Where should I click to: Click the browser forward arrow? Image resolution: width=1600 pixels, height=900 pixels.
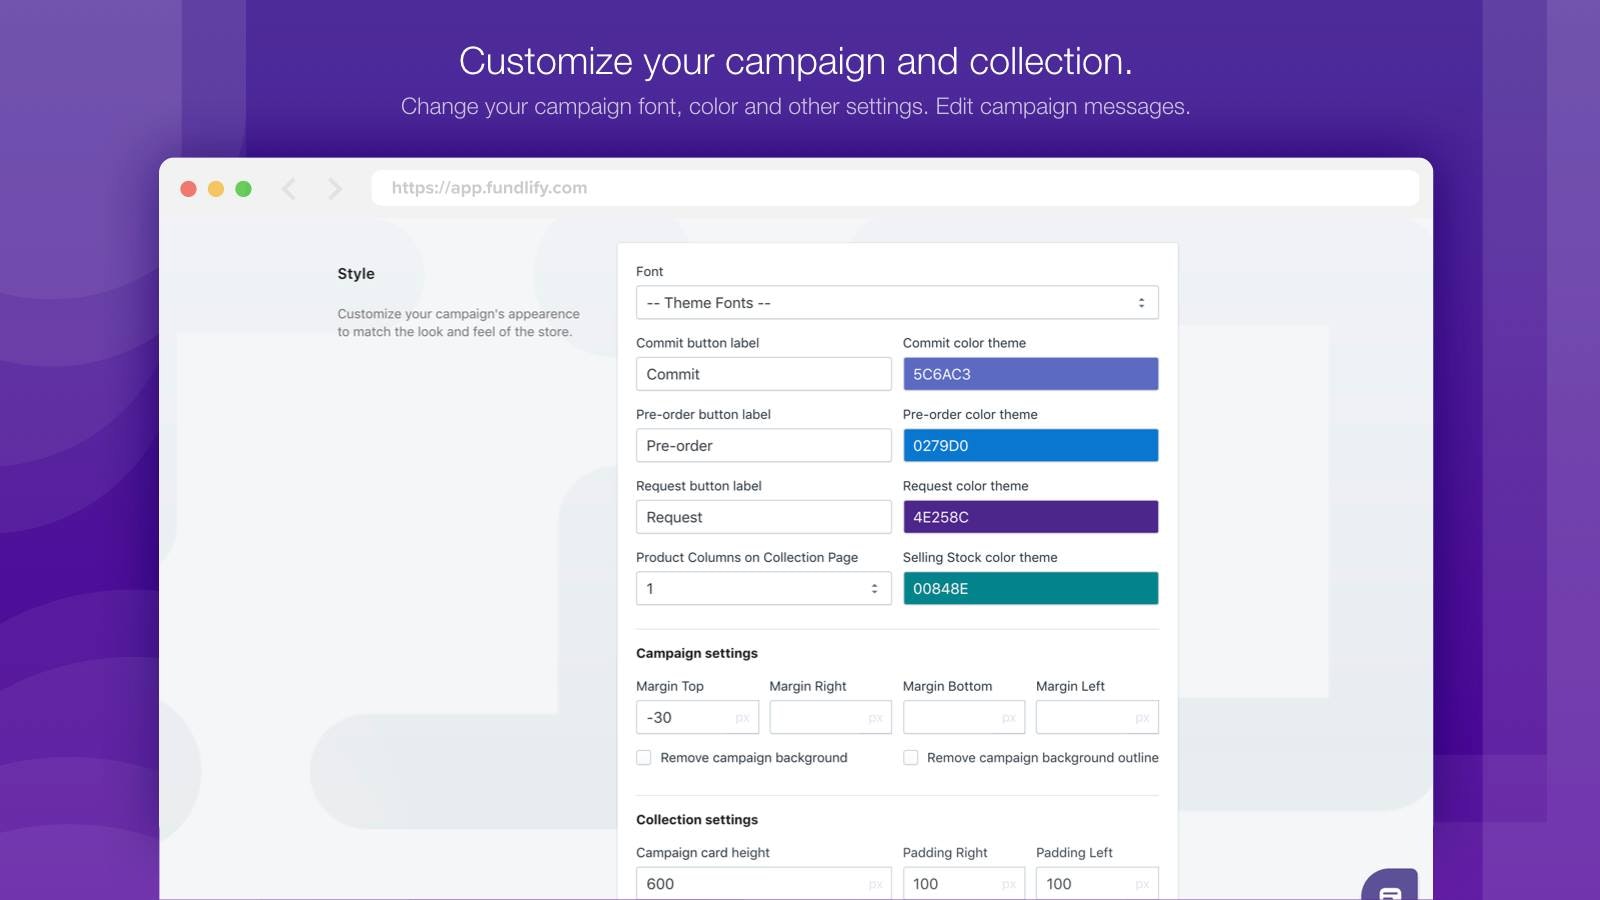click(x=335, y=188)
